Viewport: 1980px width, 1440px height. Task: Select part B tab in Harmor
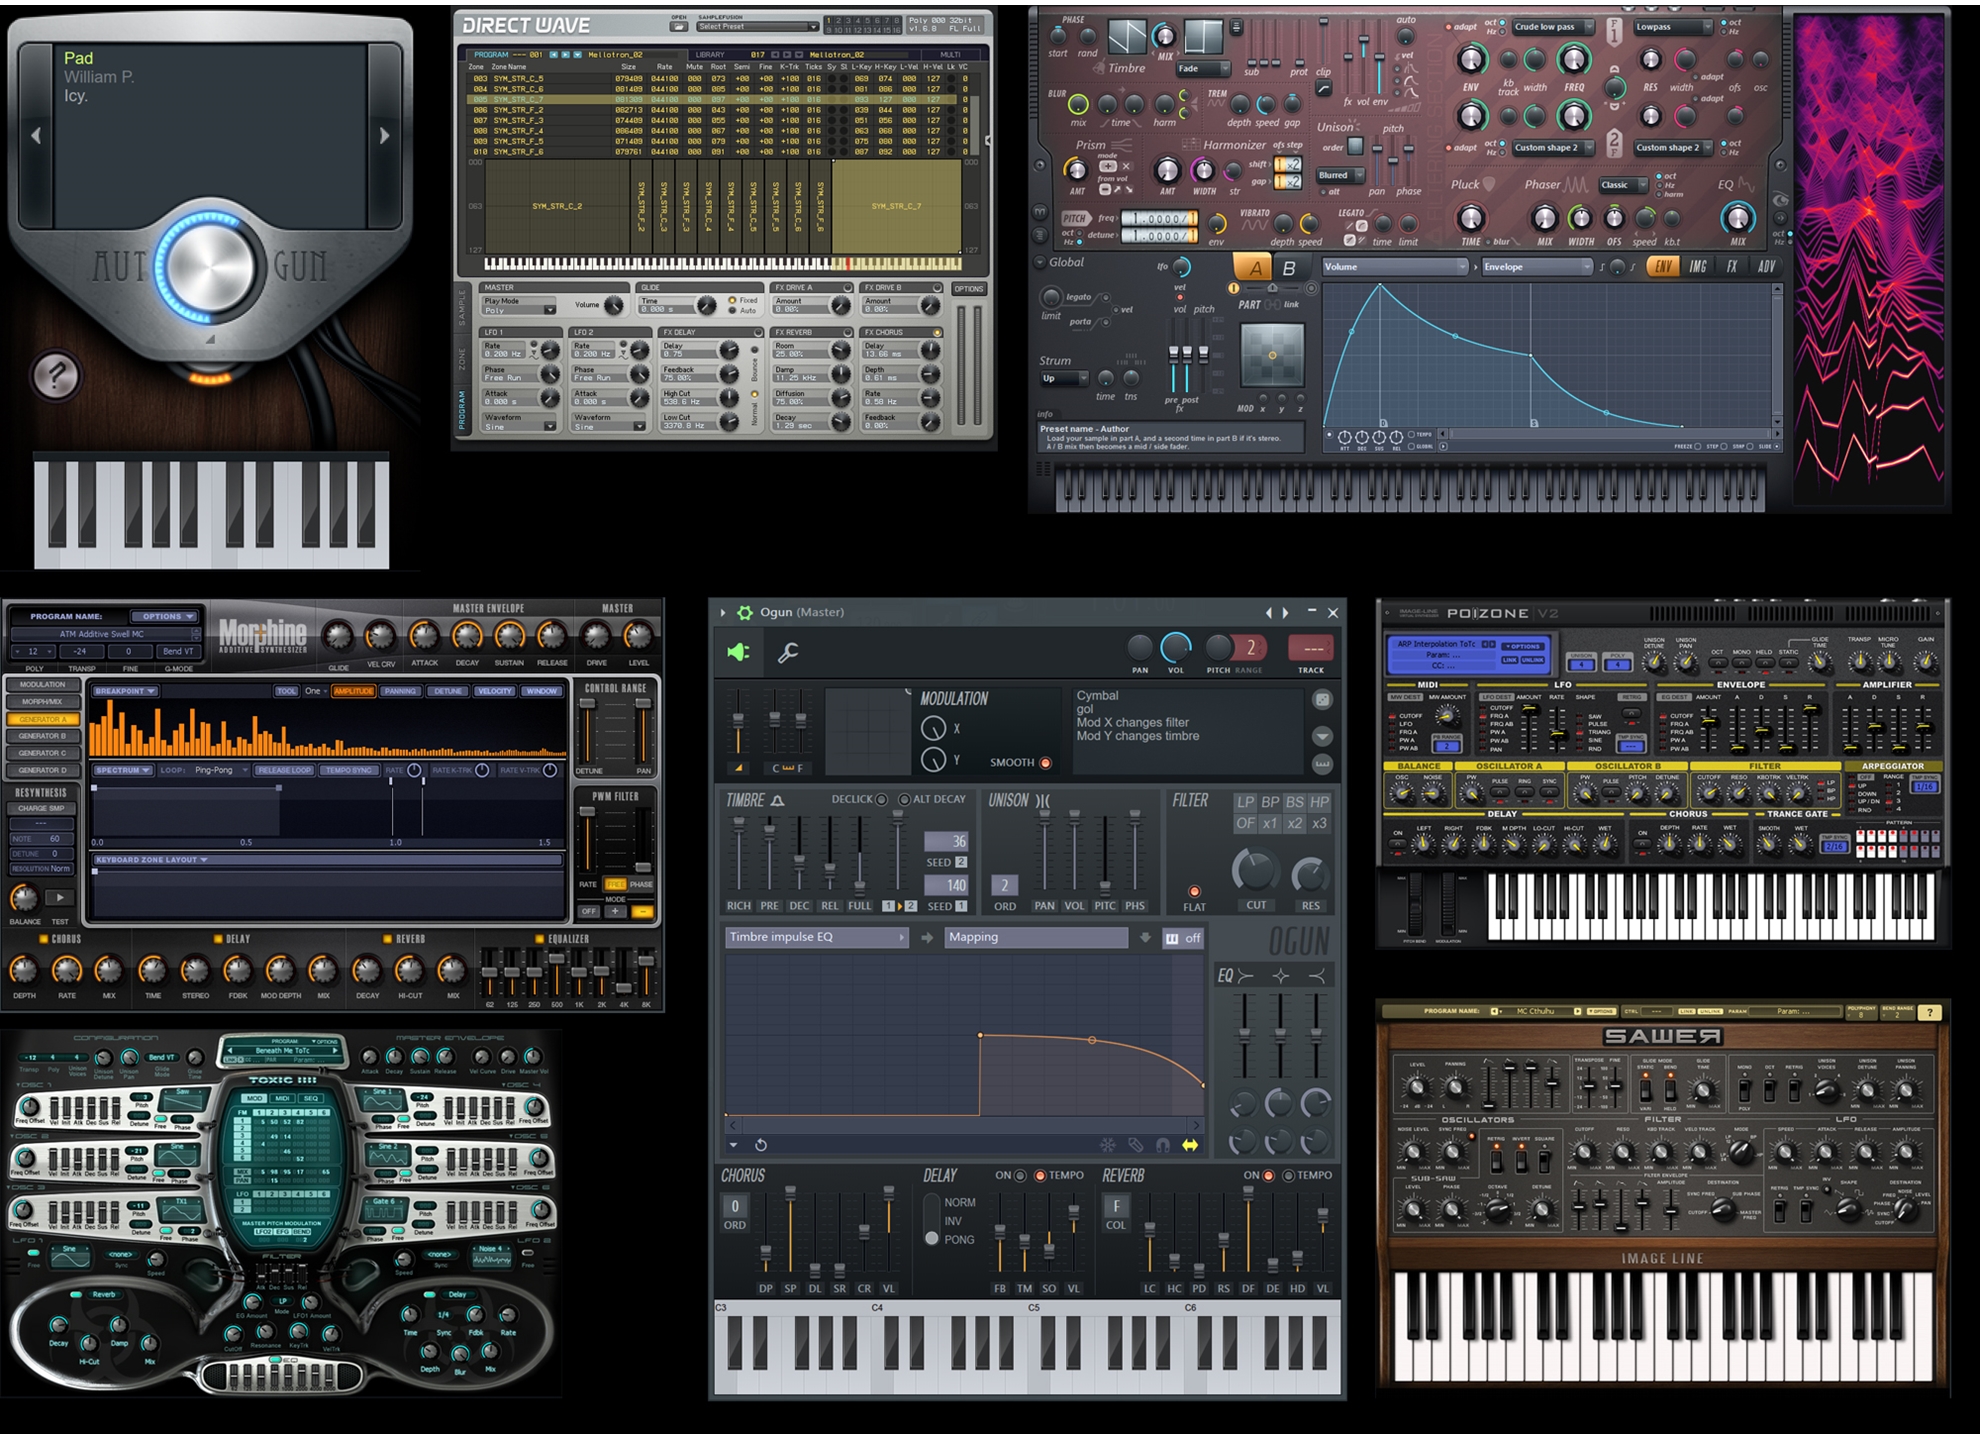(1289, 268)
